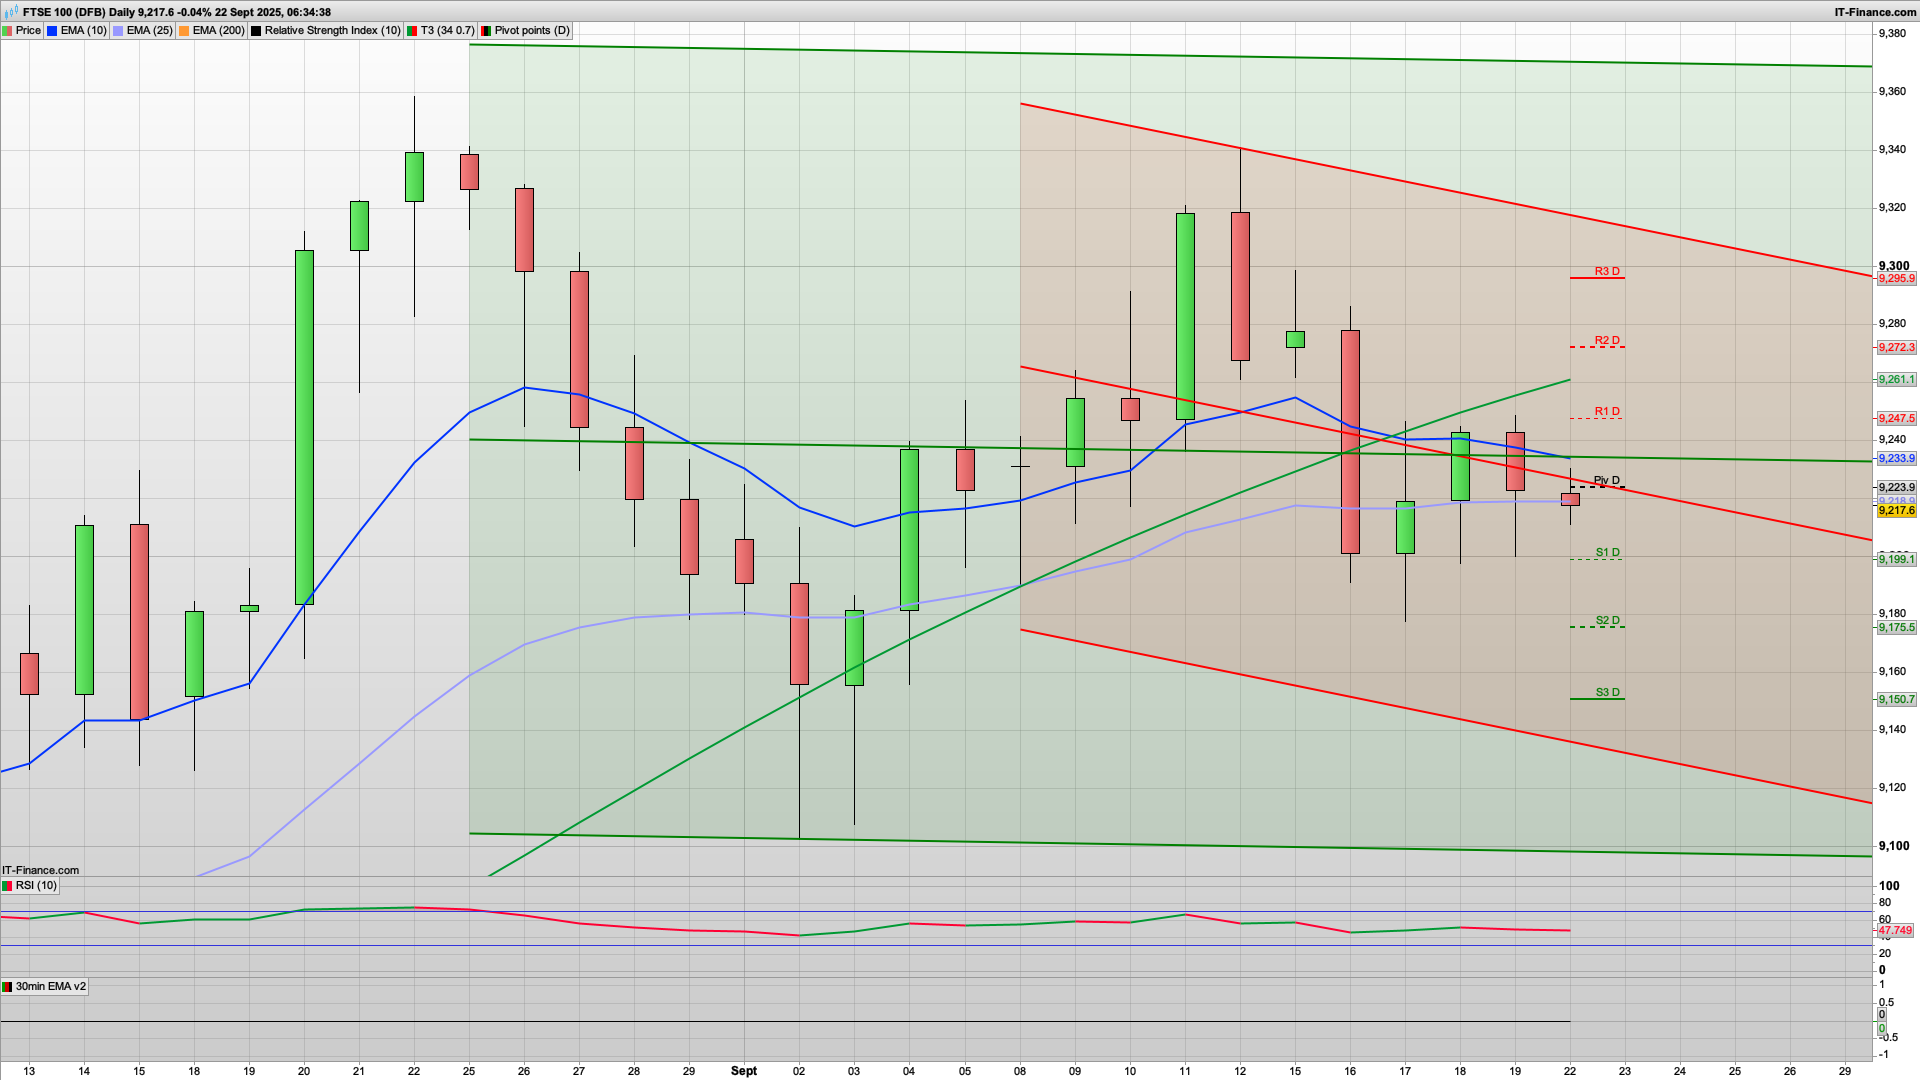This screenshot has width=1920, height=1080.
Task: Click the blue EMA (10) color swatch
Action: [x=52, y=31]
